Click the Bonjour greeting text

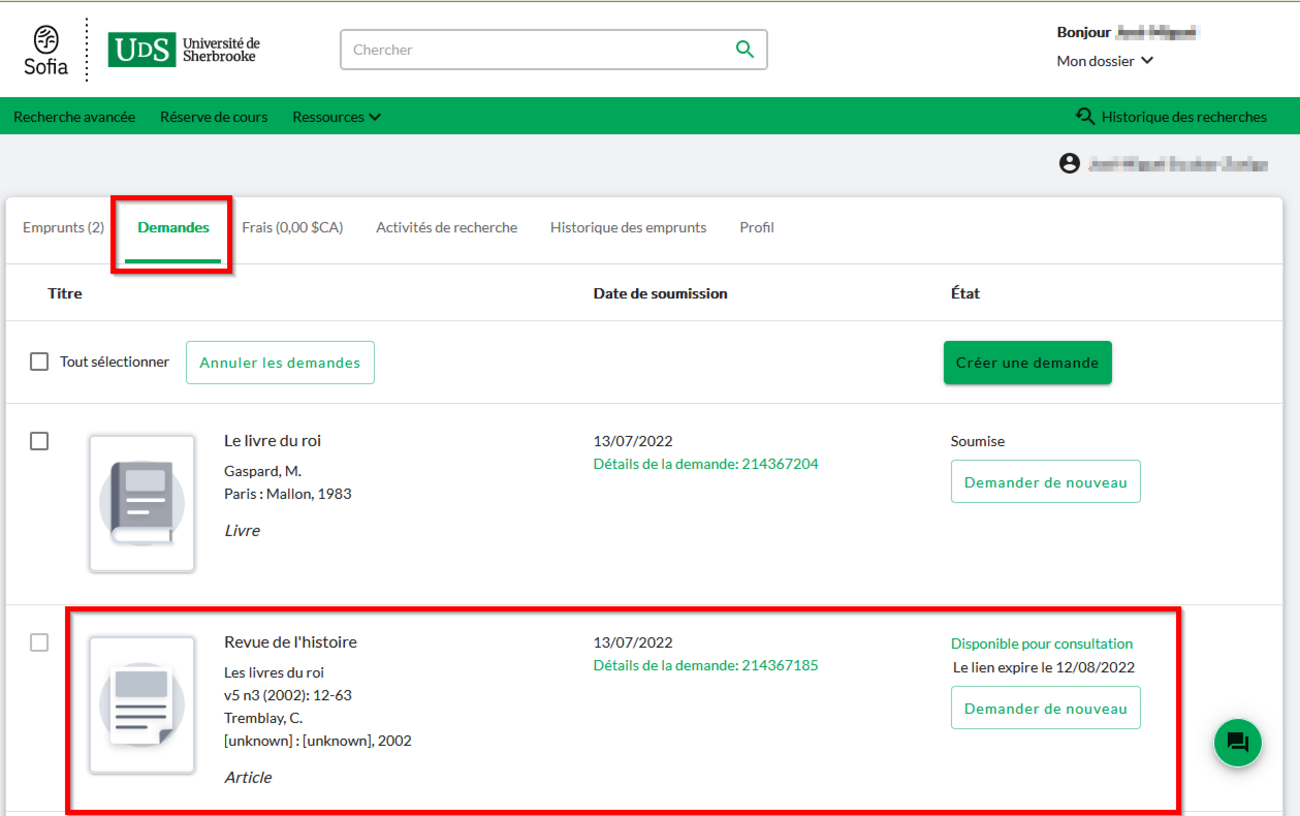(x=1084, y=32)
